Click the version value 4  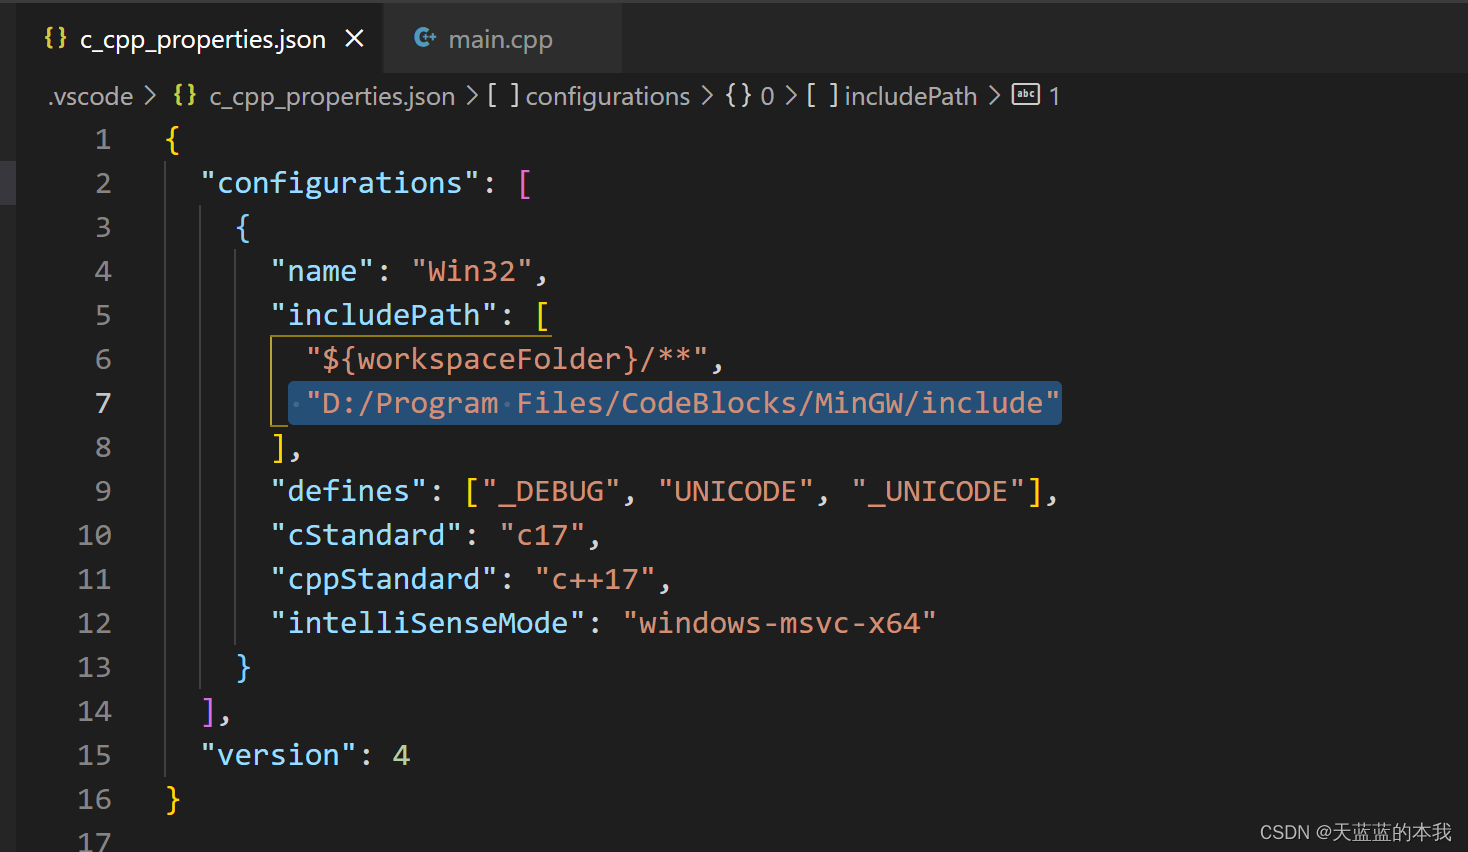401,756
